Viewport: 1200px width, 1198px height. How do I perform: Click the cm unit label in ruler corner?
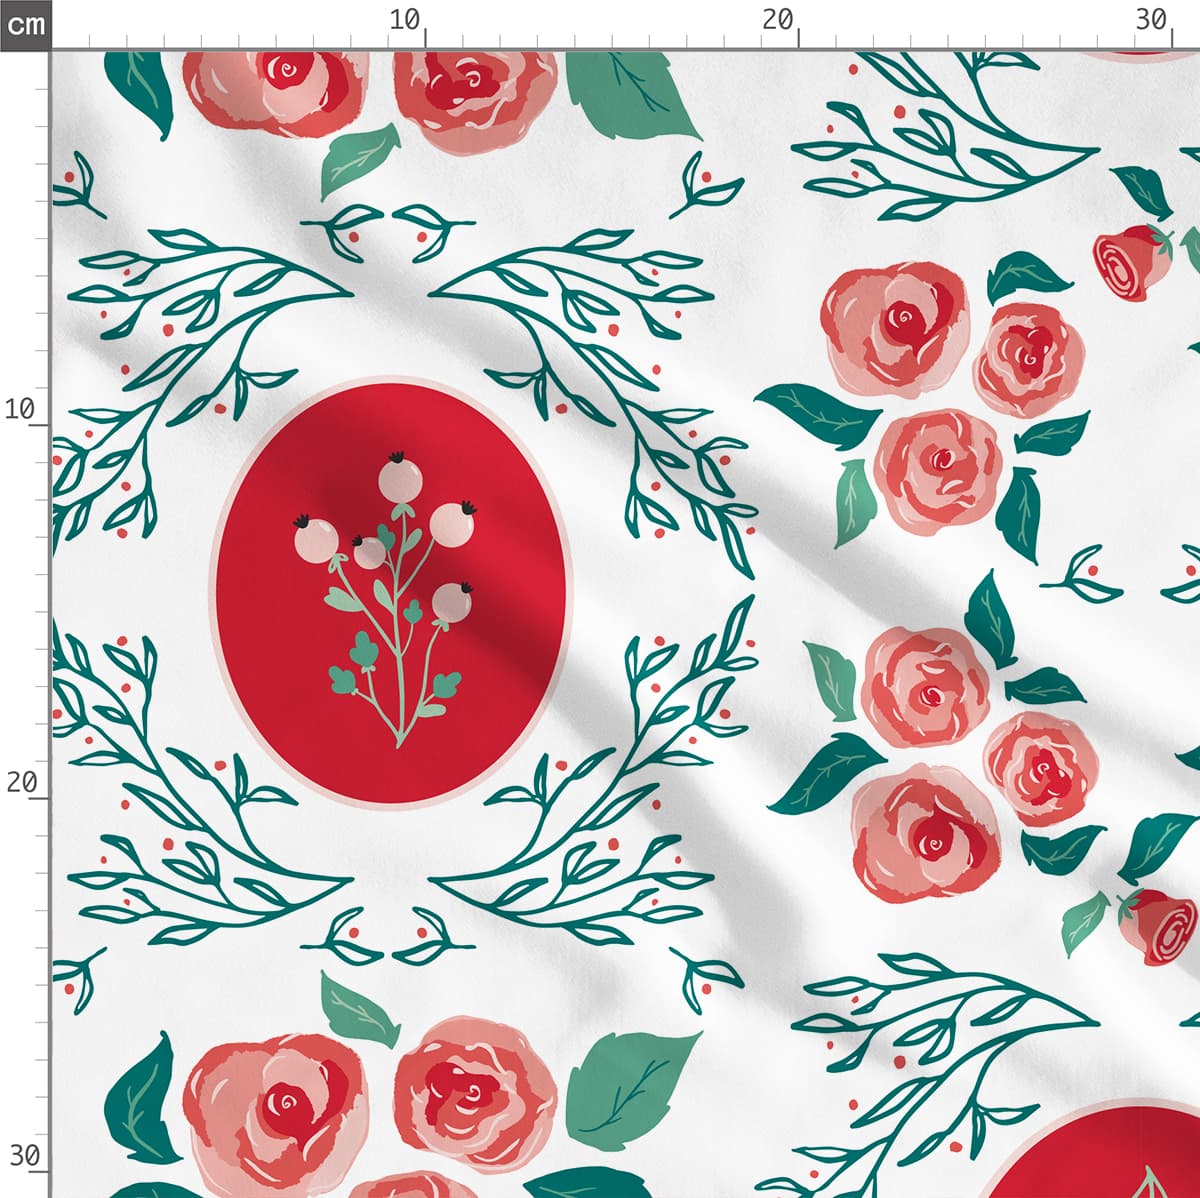pos(25,24)
